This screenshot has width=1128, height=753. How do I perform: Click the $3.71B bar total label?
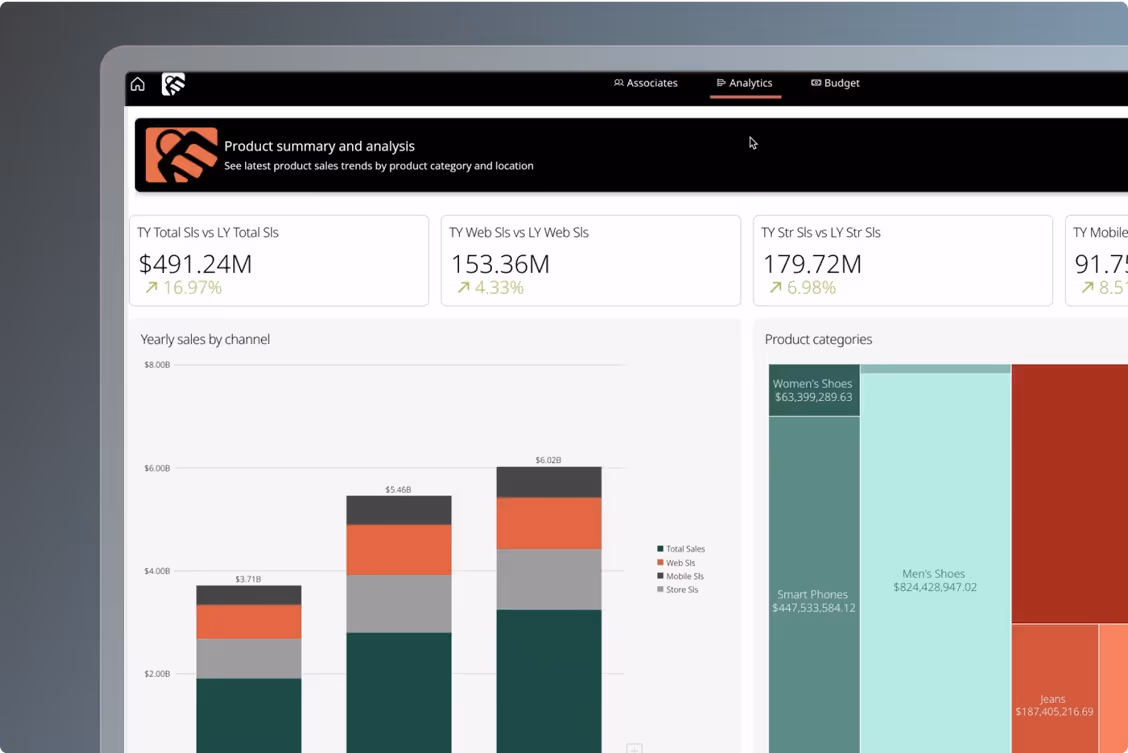coord(248,579)
